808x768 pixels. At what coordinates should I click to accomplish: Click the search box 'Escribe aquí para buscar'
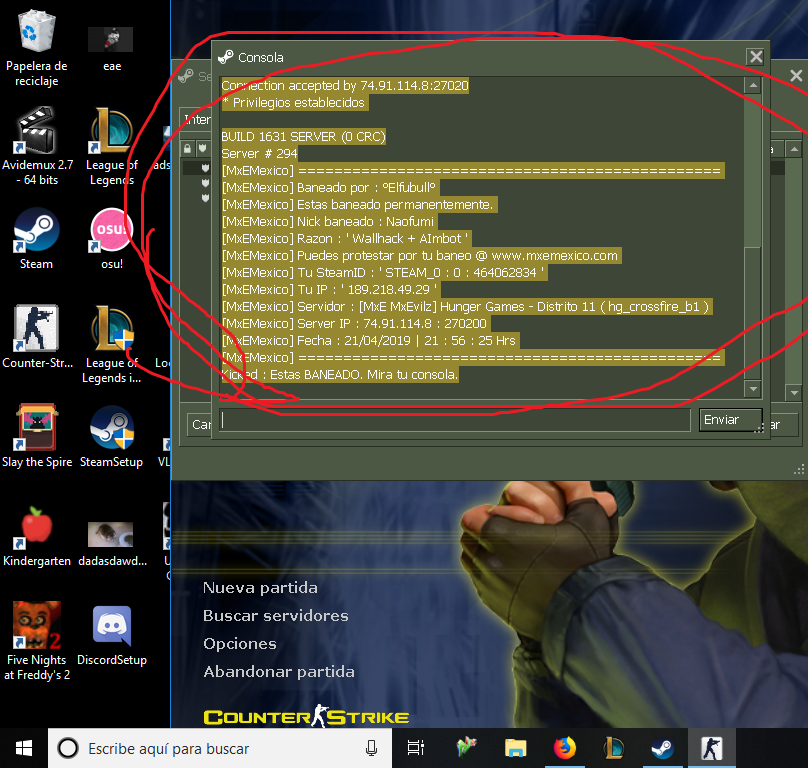[220, 748]
